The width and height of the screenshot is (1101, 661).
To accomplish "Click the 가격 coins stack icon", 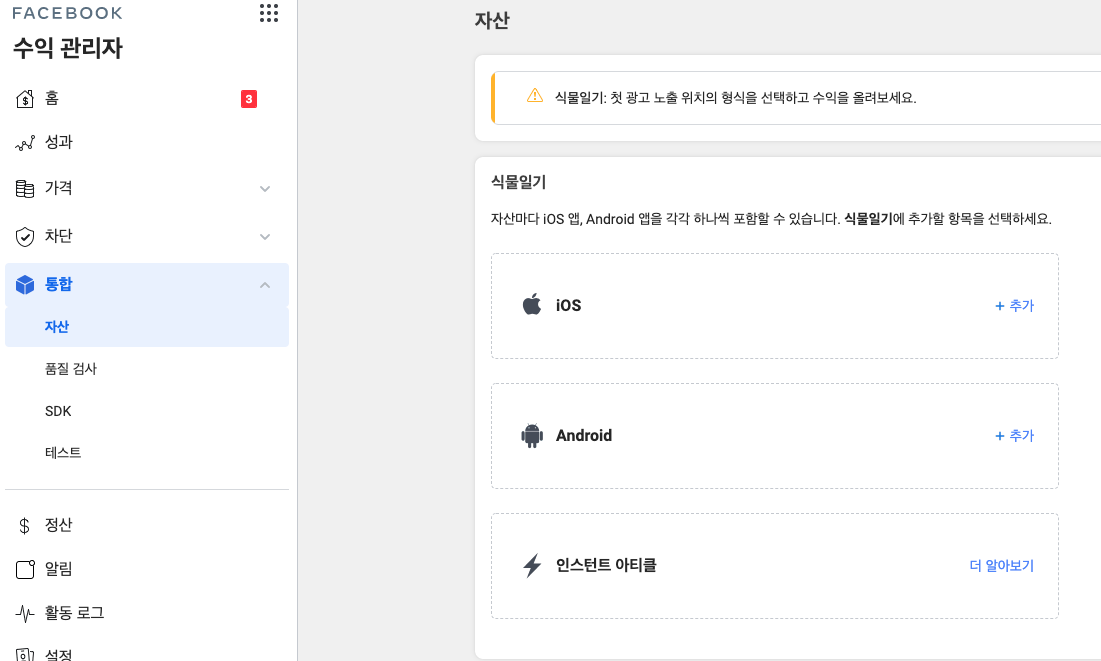I will pyautogui.click(x=25, y=188).
